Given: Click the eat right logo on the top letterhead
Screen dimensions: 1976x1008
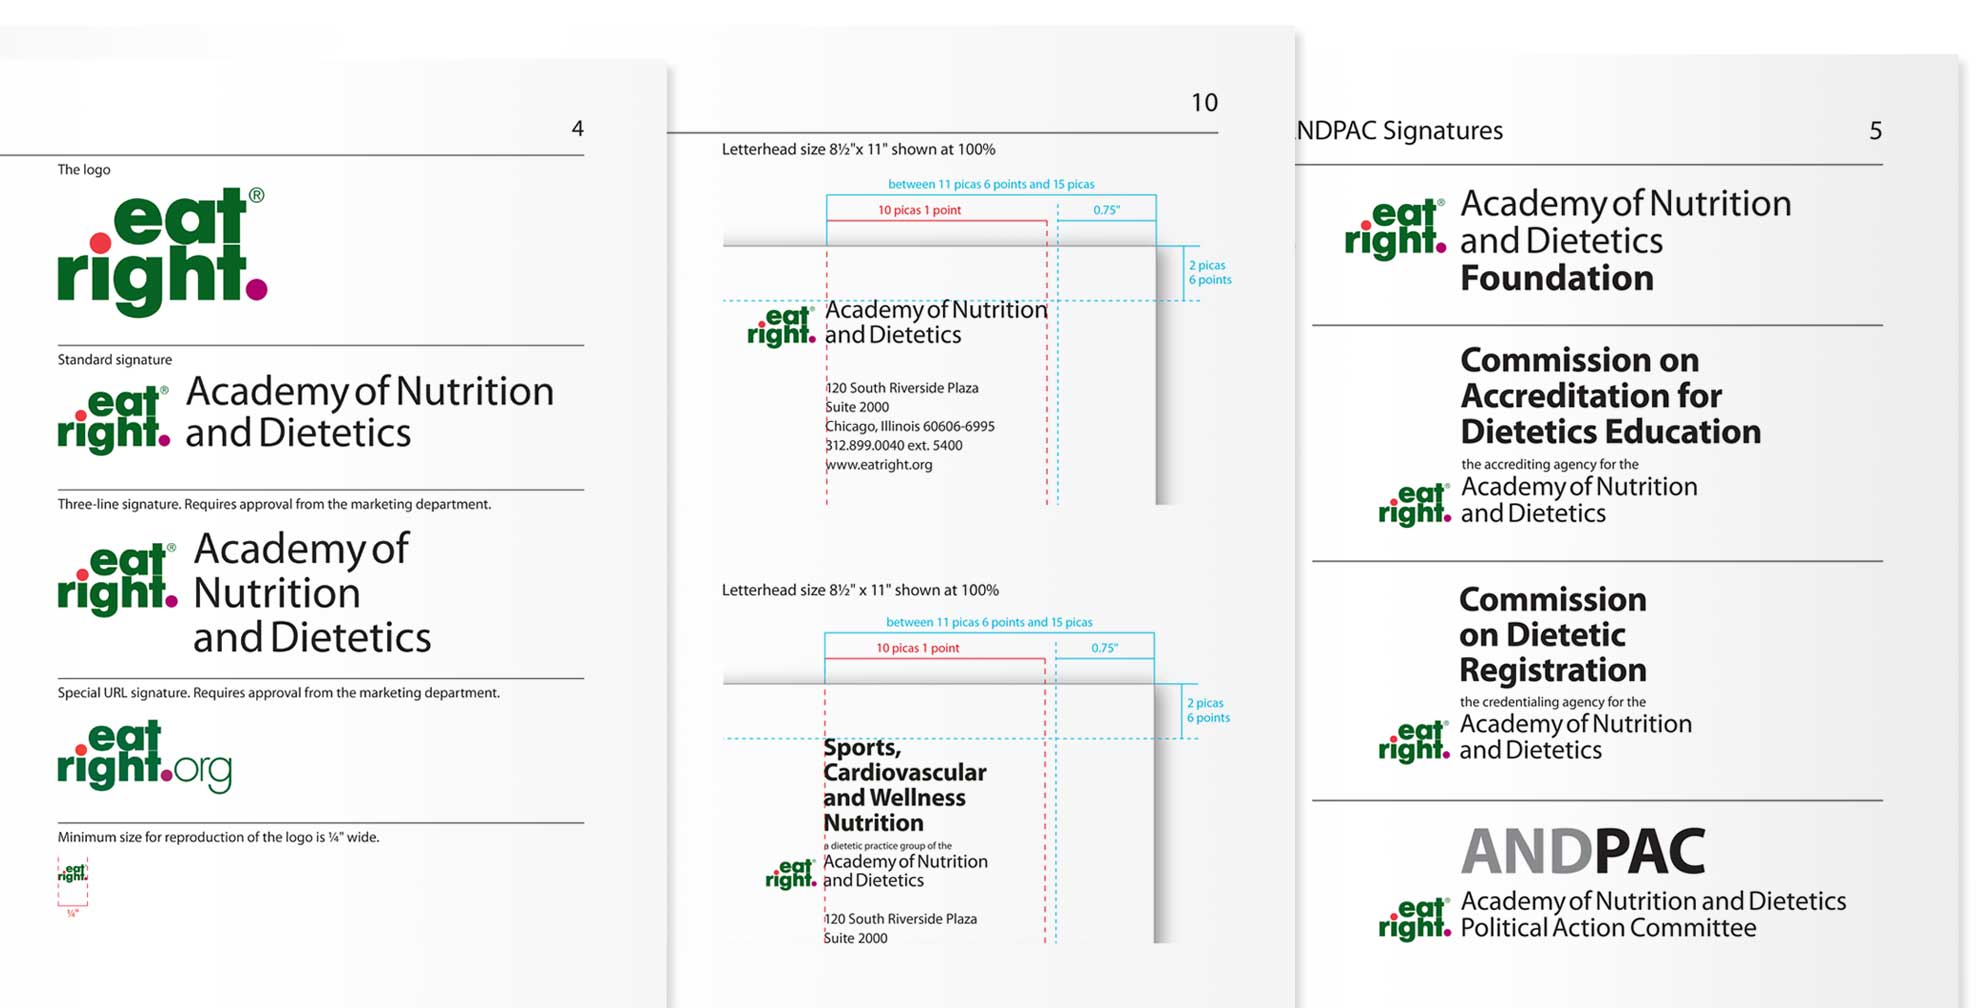Looking at the screenshot, I should click(x=781, y=327).
